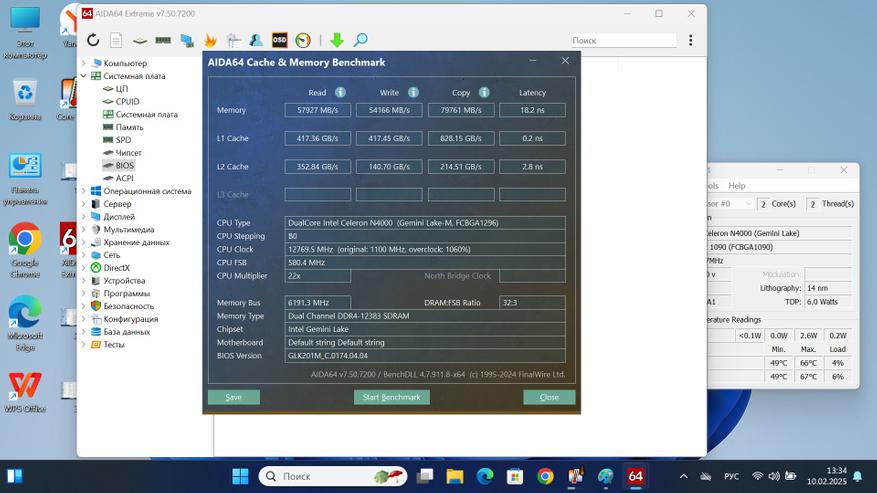The image size is (877, 493).
Task: Open the OSD panel toolbar icon
Action: pos(280,40)
